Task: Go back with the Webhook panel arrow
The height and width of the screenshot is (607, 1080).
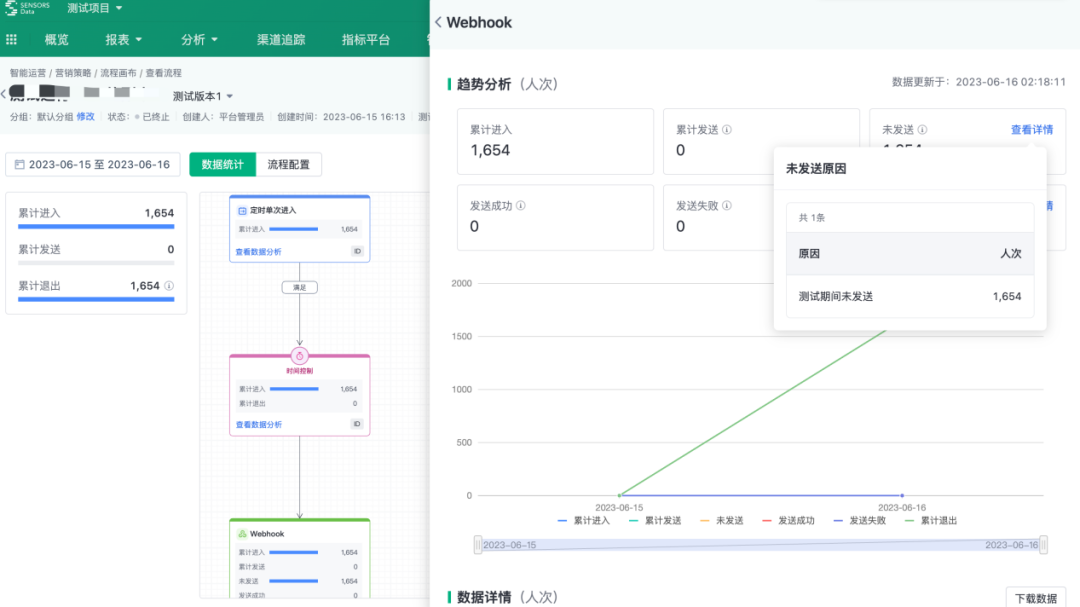Action: pyautogui.click(x=438, y=22)
